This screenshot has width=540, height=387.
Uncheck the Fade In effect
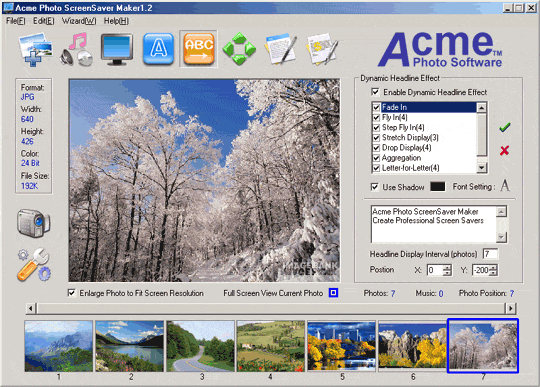[376, 107]
